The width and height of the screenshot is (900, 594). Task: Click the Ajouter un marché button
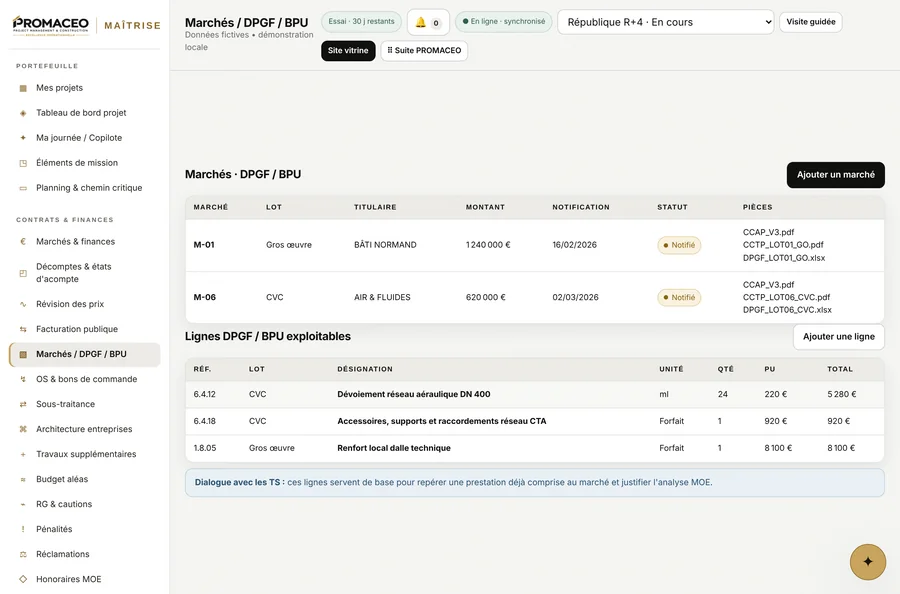coord(835,174)
